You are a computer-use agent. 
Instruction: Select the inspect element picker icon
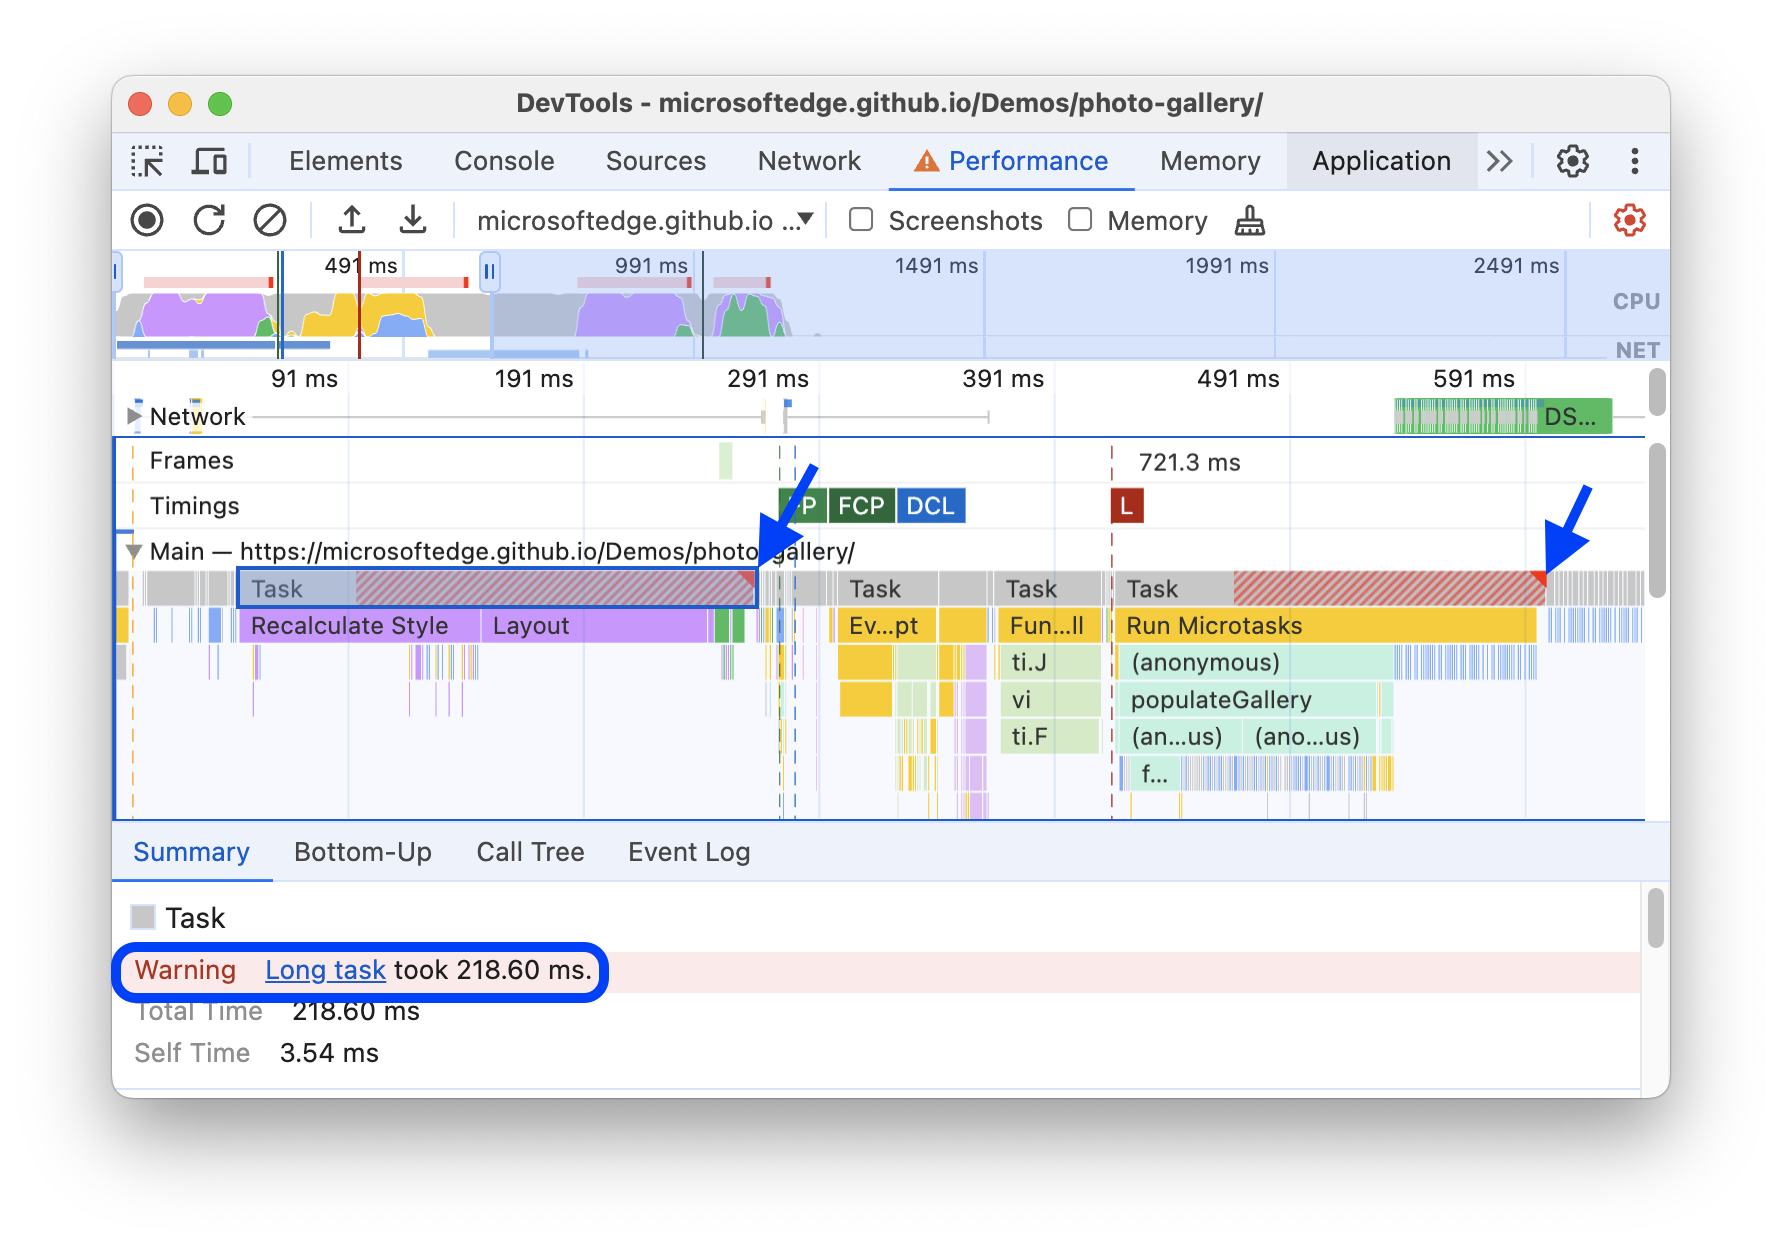point(147,160)
